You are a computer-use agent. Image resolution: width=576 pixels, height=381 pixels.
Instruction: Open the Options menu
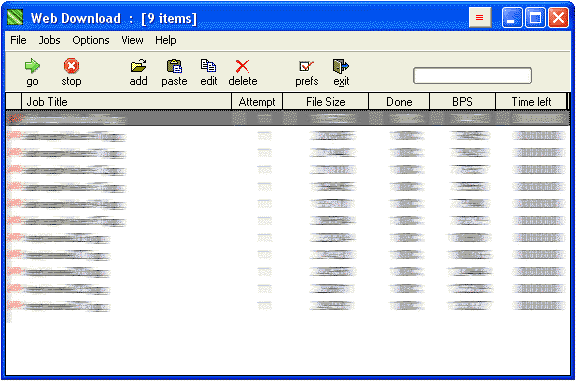tap(91, 40)
